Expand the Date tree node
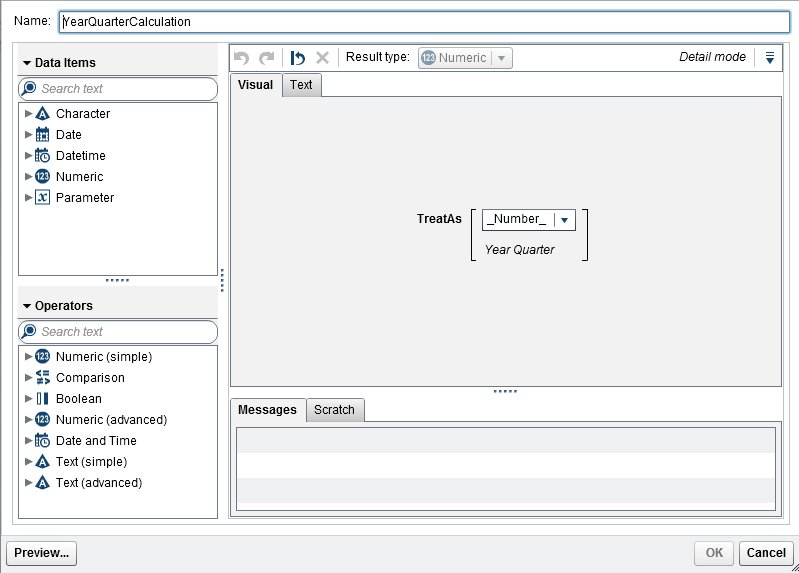 29,135
